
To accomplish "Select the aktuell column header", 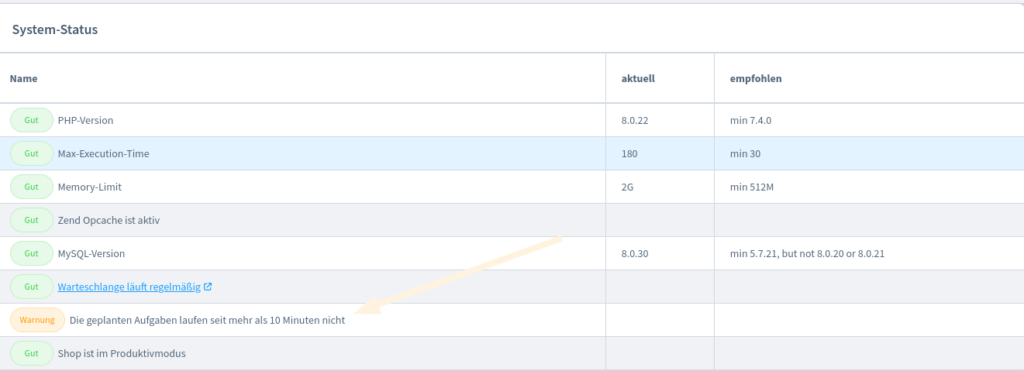I will point(638,78).
